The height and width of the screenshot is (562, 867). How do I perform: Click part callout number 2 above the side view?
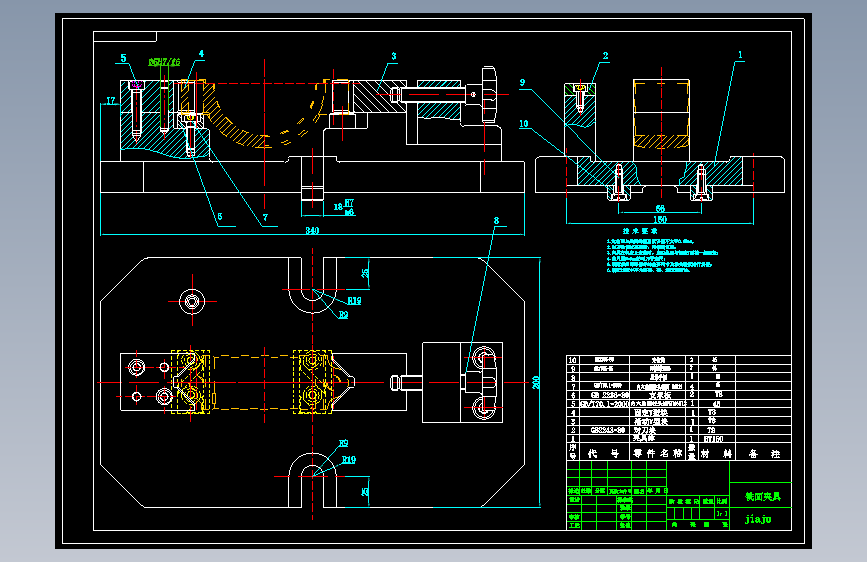tap(605, 56)
